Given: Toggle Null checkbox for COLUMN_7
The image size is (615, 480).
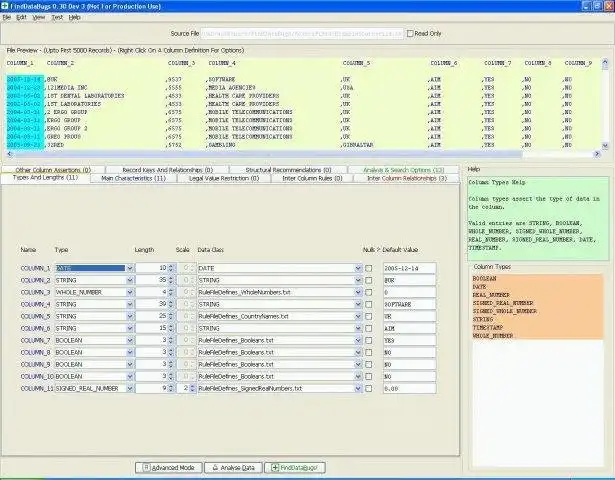Looking at the screenshot, I should pos(369,340).
